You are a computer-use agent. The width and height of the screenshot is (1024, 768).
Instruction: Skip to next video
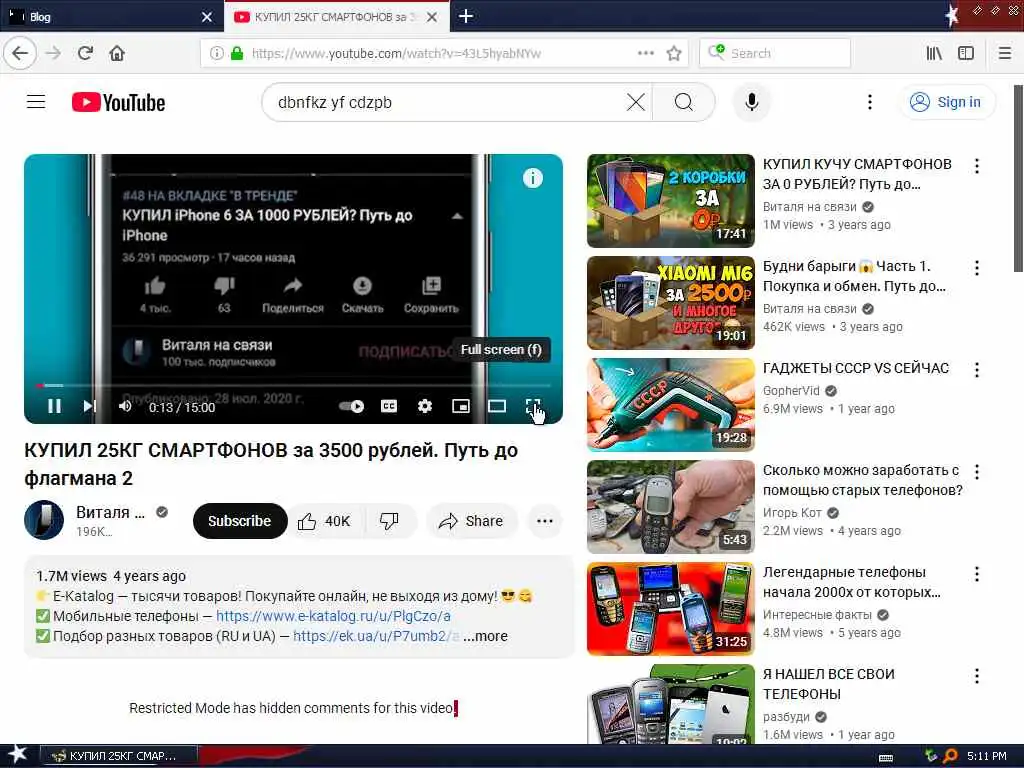[89, 406]
